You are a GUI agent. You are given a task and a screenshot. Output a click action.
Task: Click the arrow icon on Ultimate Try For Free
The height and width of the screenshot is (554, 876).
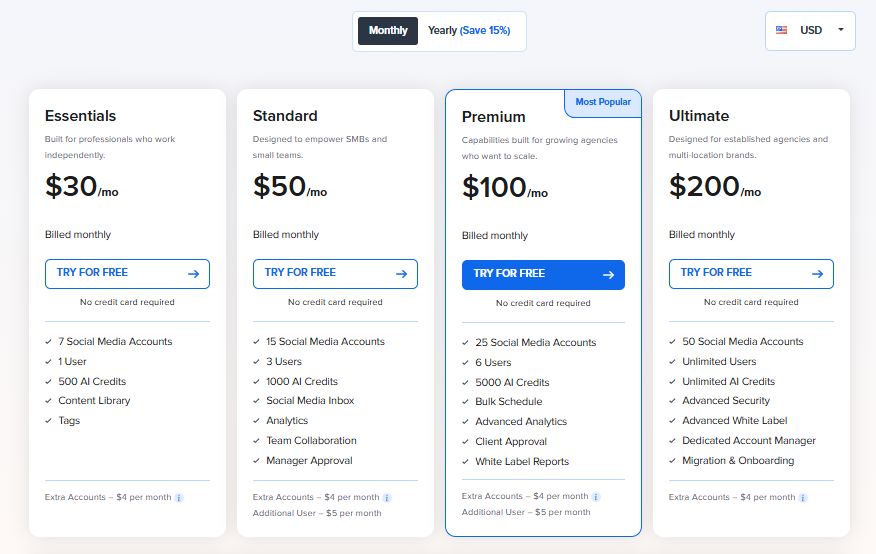[x=817, y=273]
